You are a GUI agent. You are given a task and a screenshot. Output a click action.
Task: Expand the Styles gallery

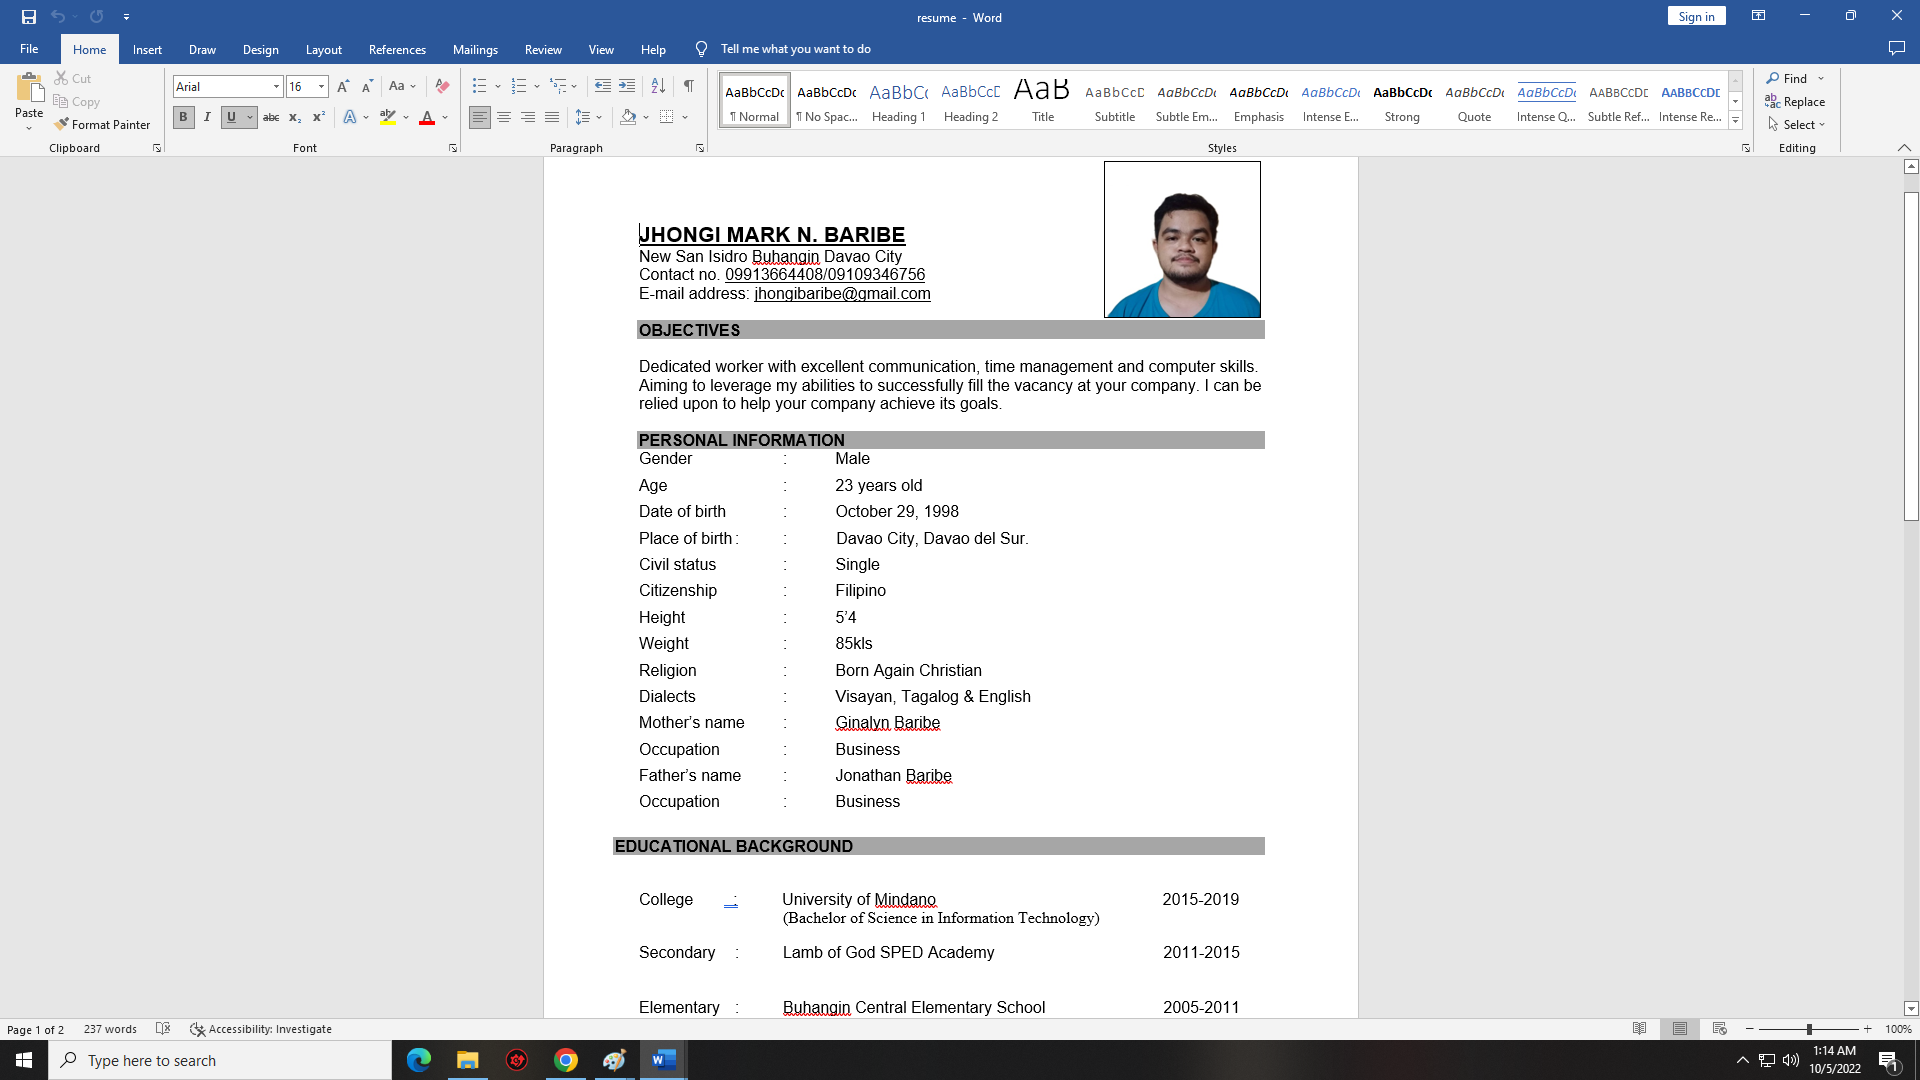(x=1736, y=121)
